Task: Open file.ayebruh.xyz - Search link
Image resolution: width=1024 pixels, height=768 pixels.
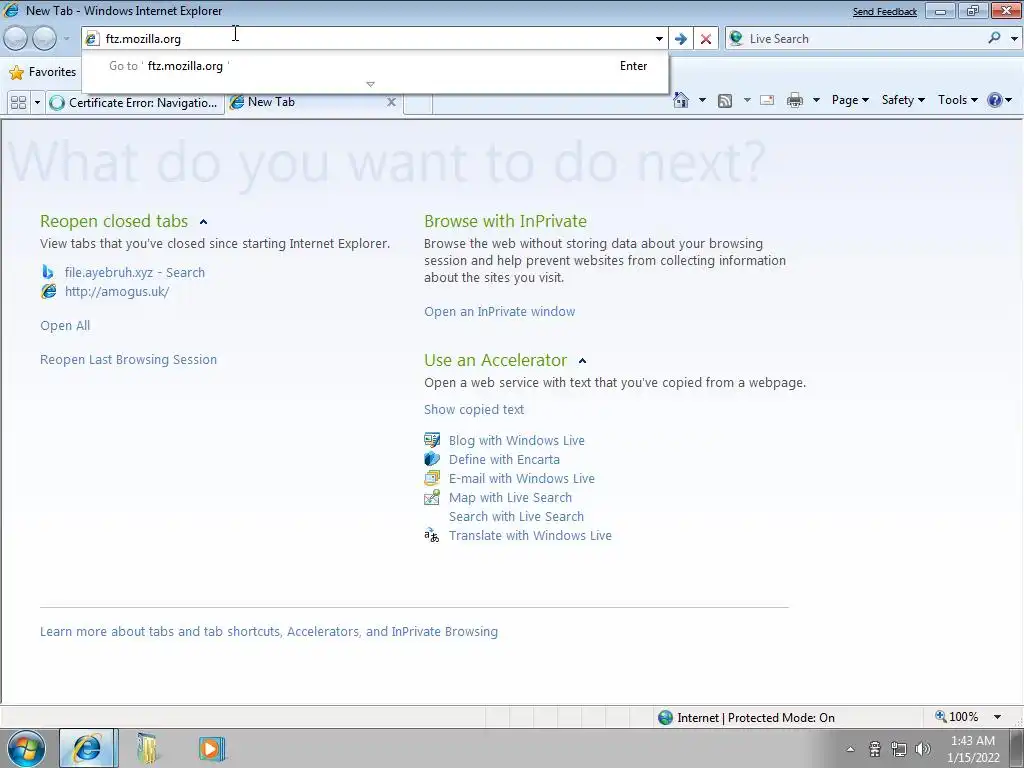Action: tap(135, 272)
